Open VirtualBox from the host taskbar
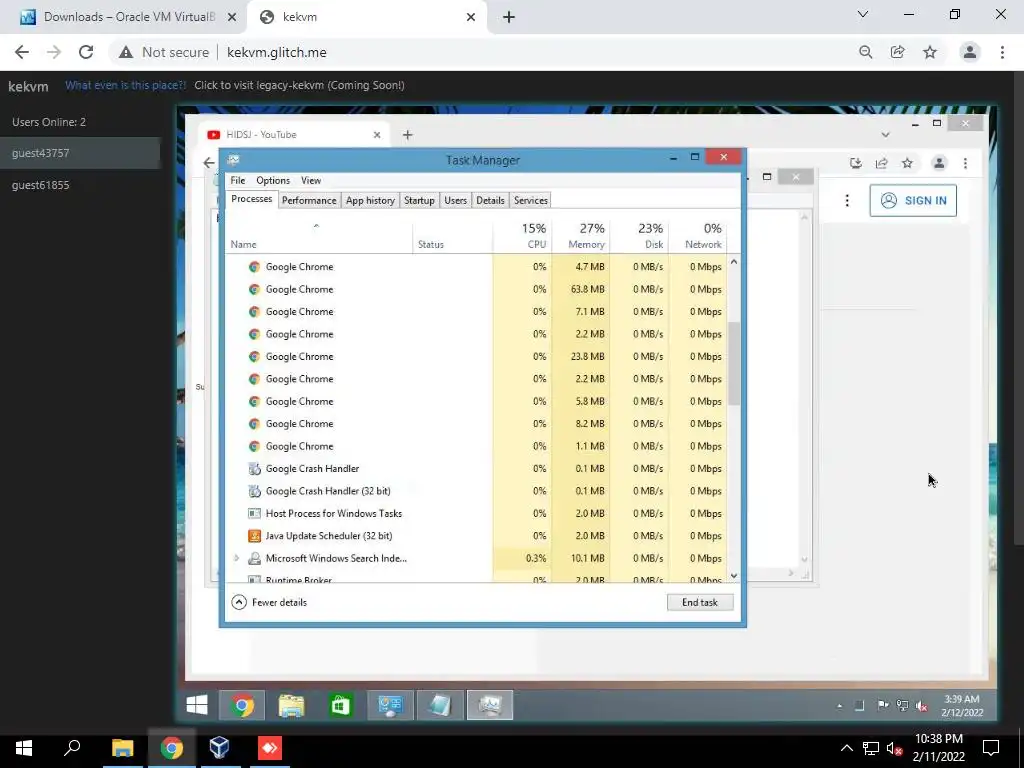Image resolution: width=1024 pixels, height=768 pixels. [x=220, y=748]
